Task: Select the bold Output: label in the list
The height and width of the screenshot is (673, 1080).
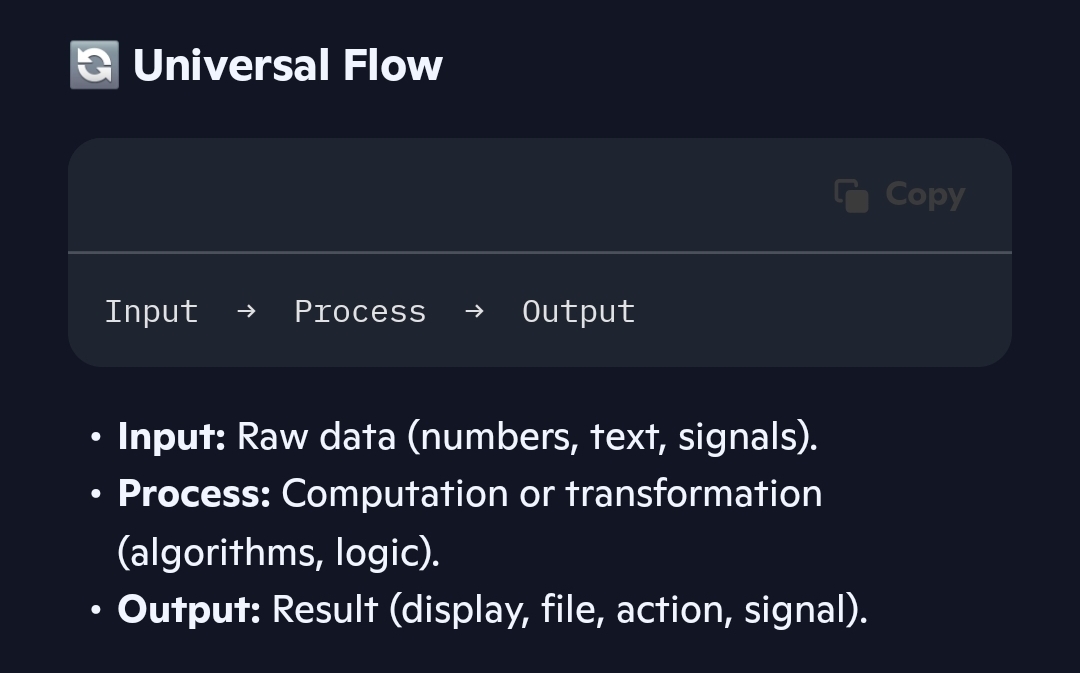Action: point(189,609)
